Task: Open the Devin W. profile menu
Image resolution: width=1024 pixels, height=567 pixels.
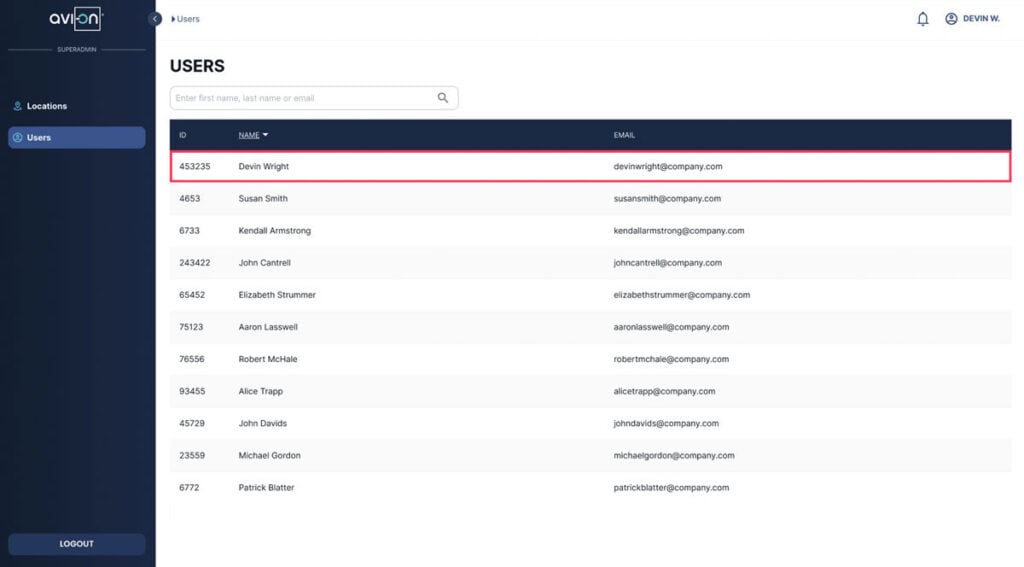Action: 972,19
